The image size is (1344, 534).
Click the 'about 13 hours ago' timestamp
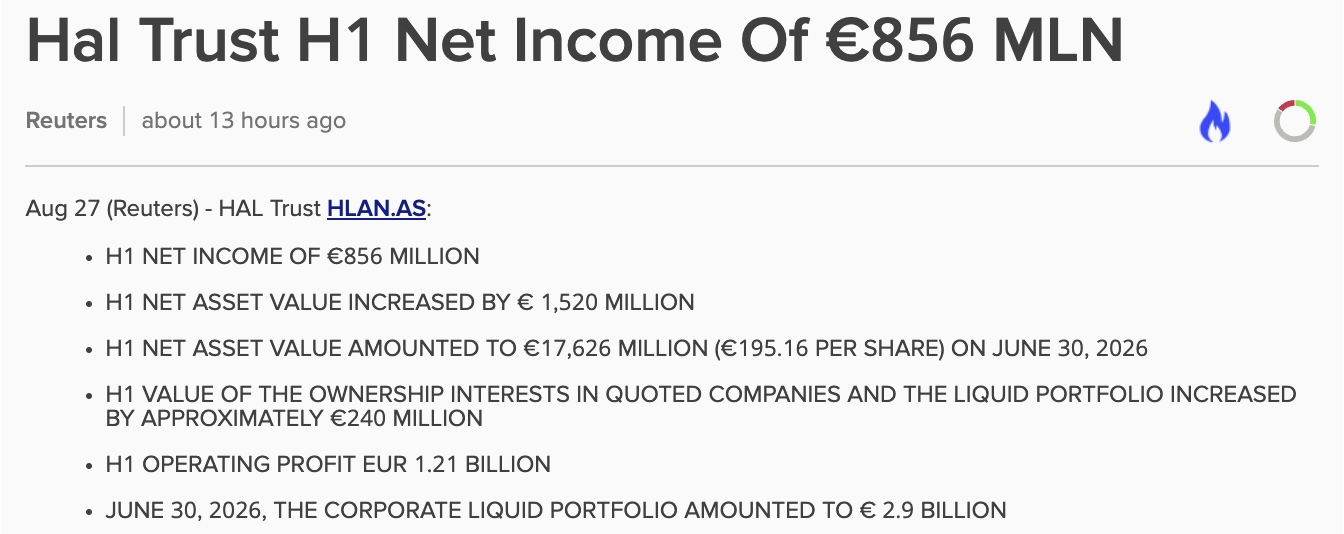244,121
